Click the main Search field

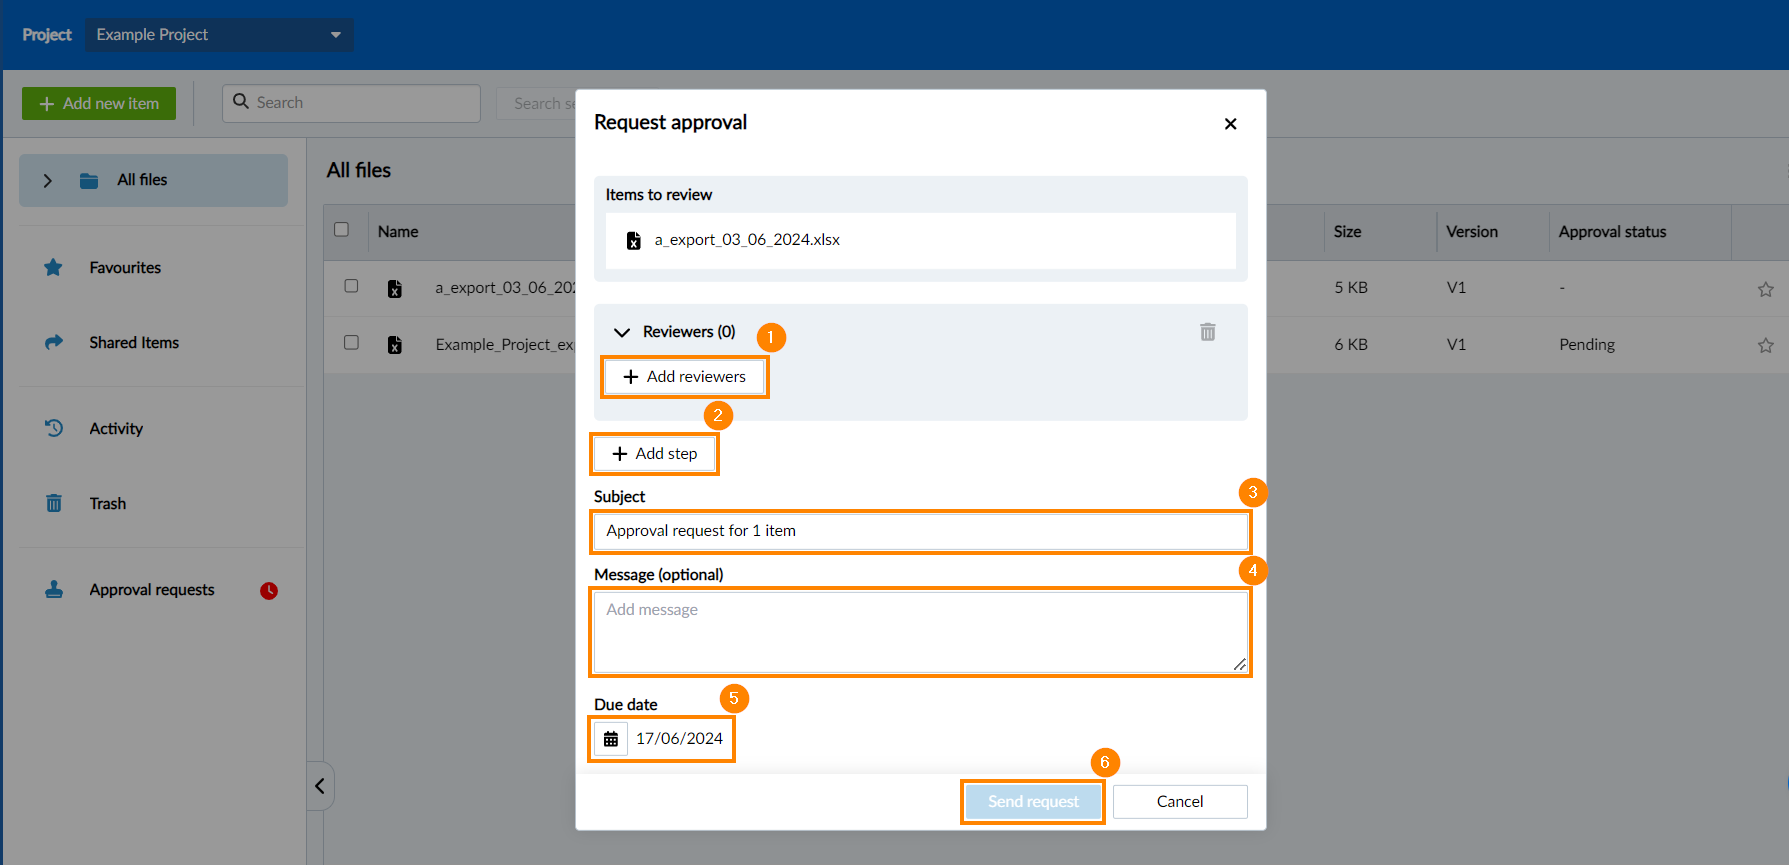click(x=351, y=103)
